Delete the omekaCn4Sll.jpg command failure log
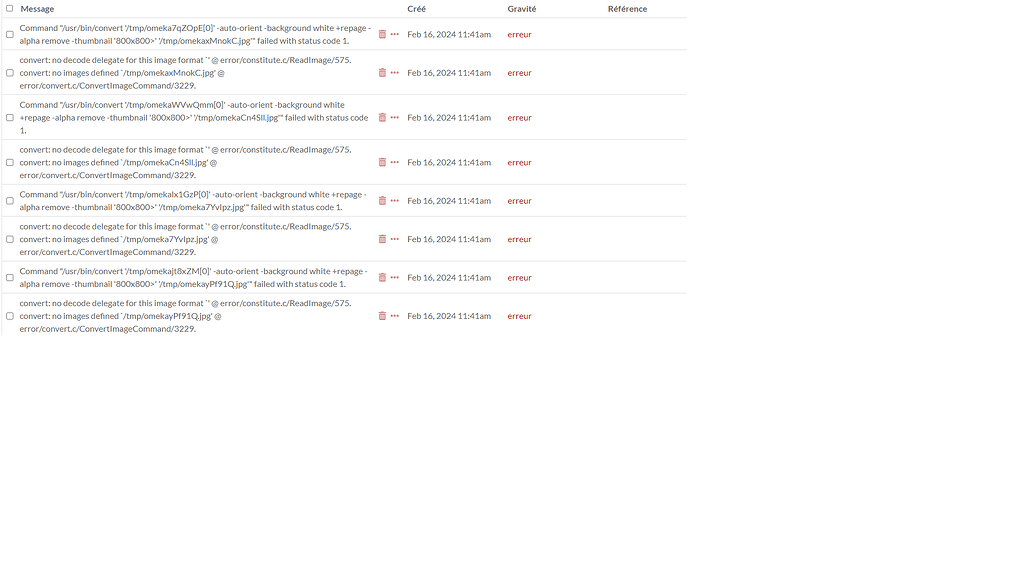 [382, 117]
